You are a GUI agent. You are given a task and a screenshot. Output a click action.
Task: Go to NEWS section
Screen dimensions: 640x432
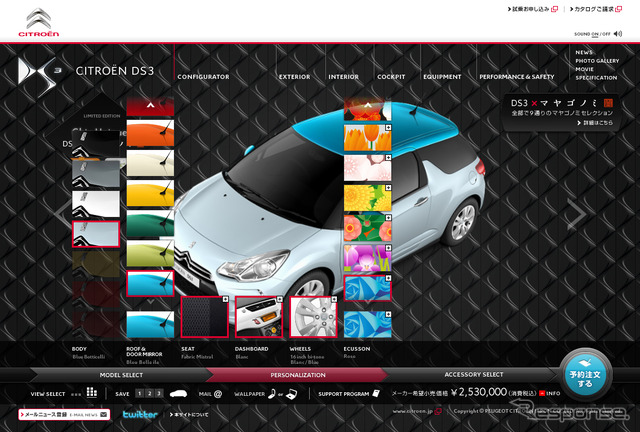[x=584, y=52]
